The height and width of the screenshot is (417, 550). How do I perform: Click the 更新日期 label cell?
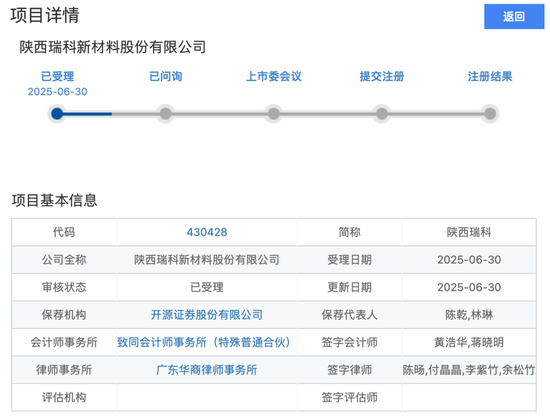click(x=350, y=287)
